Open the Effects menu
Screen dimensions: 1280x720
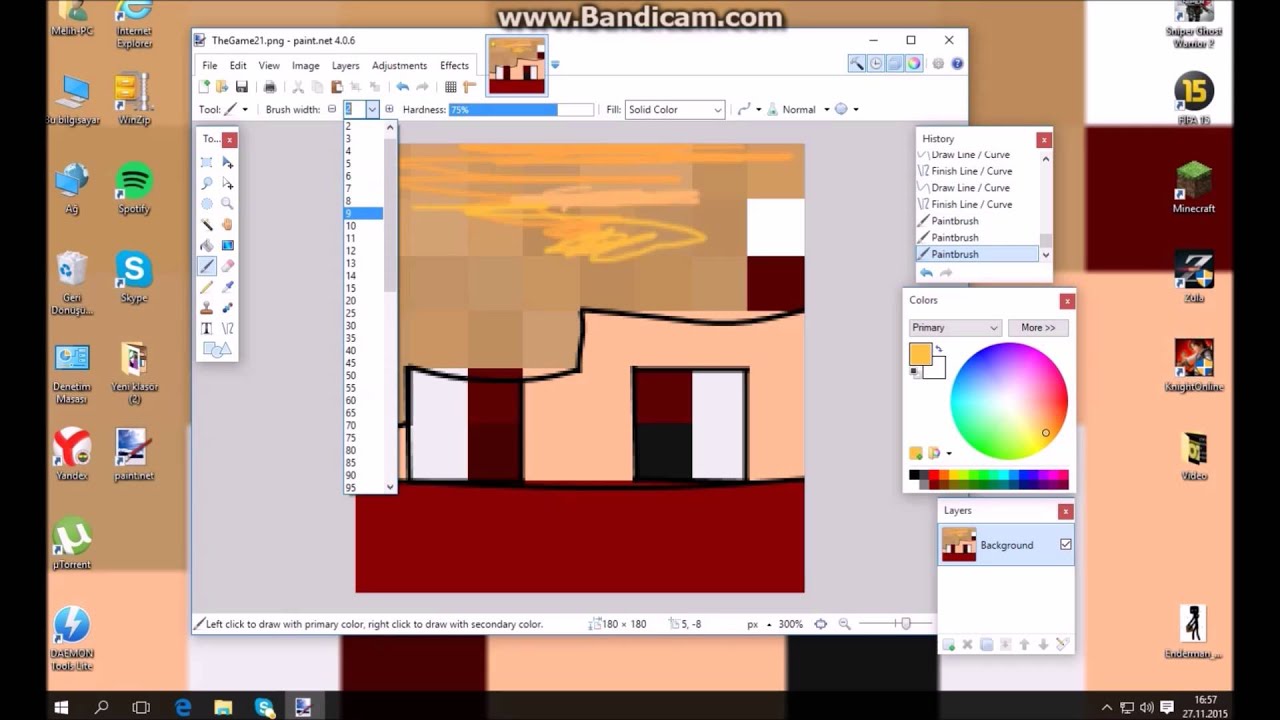click(454, 66)
